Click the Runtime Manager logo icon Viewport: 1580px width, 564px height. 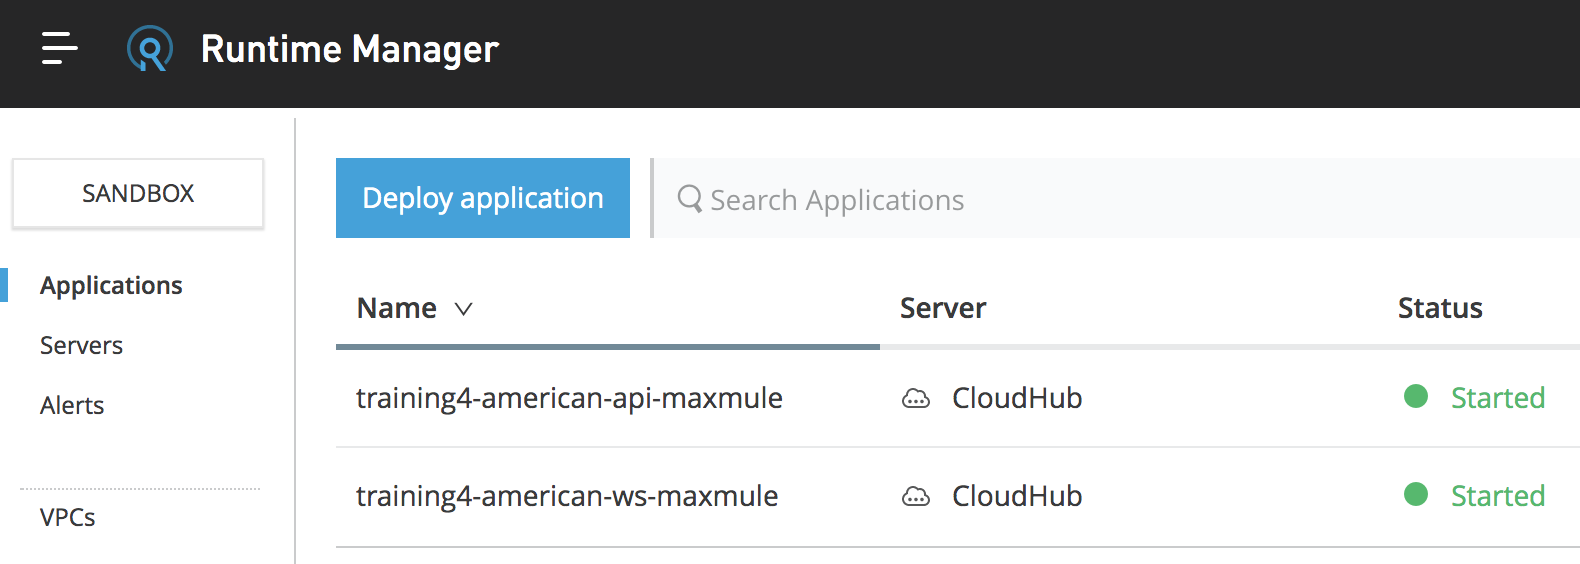coord(150,49)
